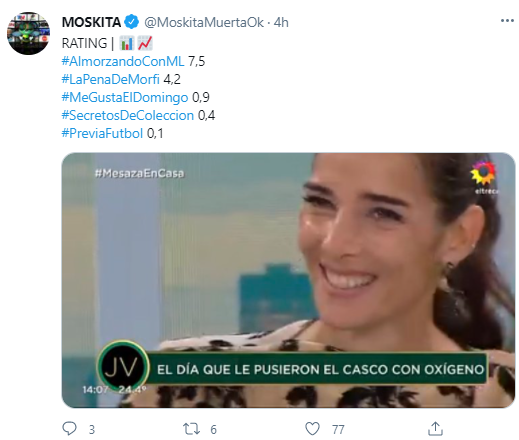This screenshot has width=519, height=440.
Task: Retweet this post via the arrows icon
Action: tap(191, 429)
